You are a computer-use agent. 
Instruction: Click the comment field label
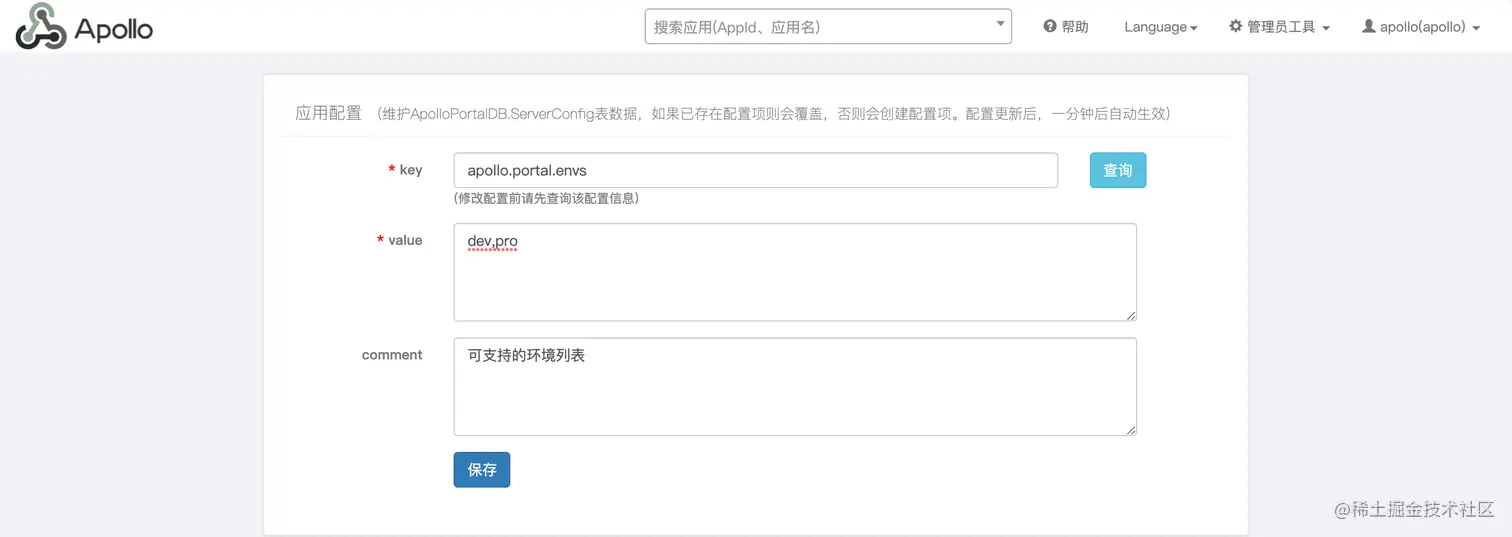coord(392,355)
